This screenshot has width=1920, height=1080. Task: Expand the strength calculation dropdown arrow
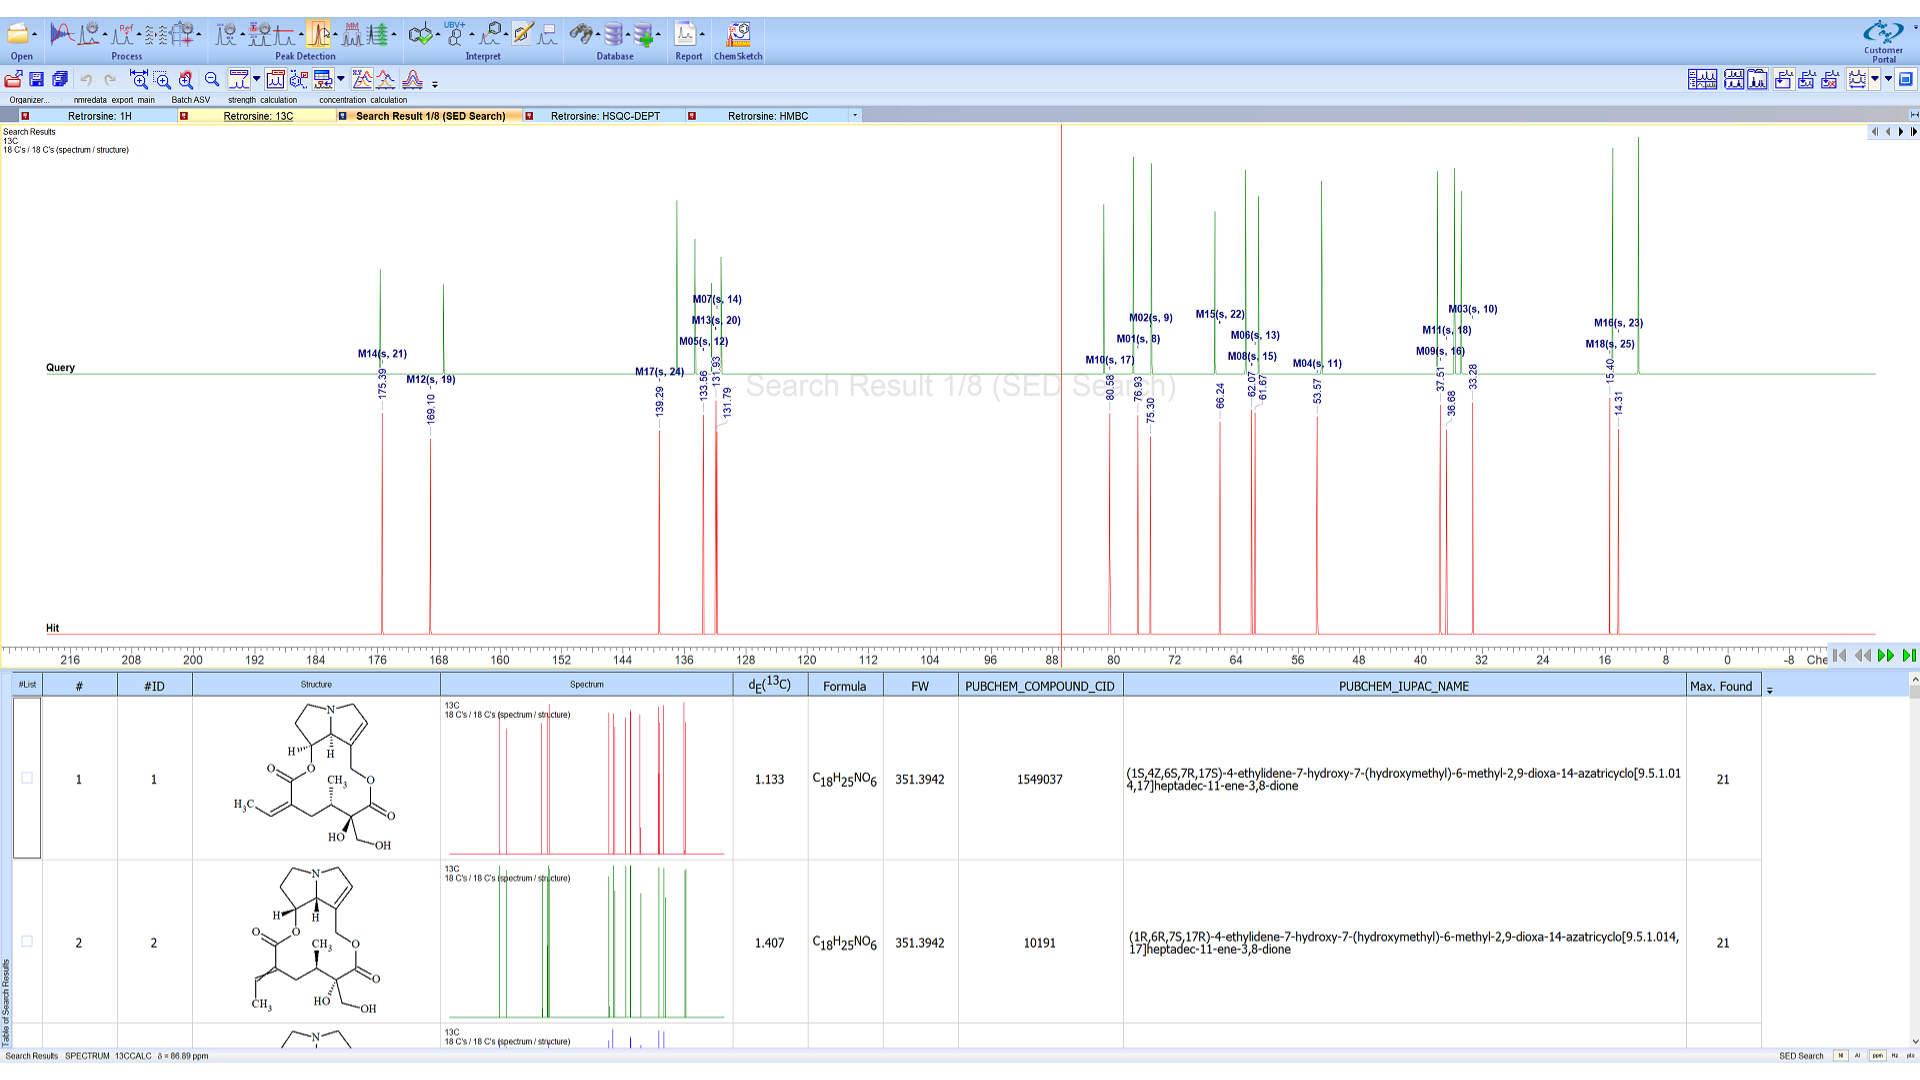coord(256,78)
